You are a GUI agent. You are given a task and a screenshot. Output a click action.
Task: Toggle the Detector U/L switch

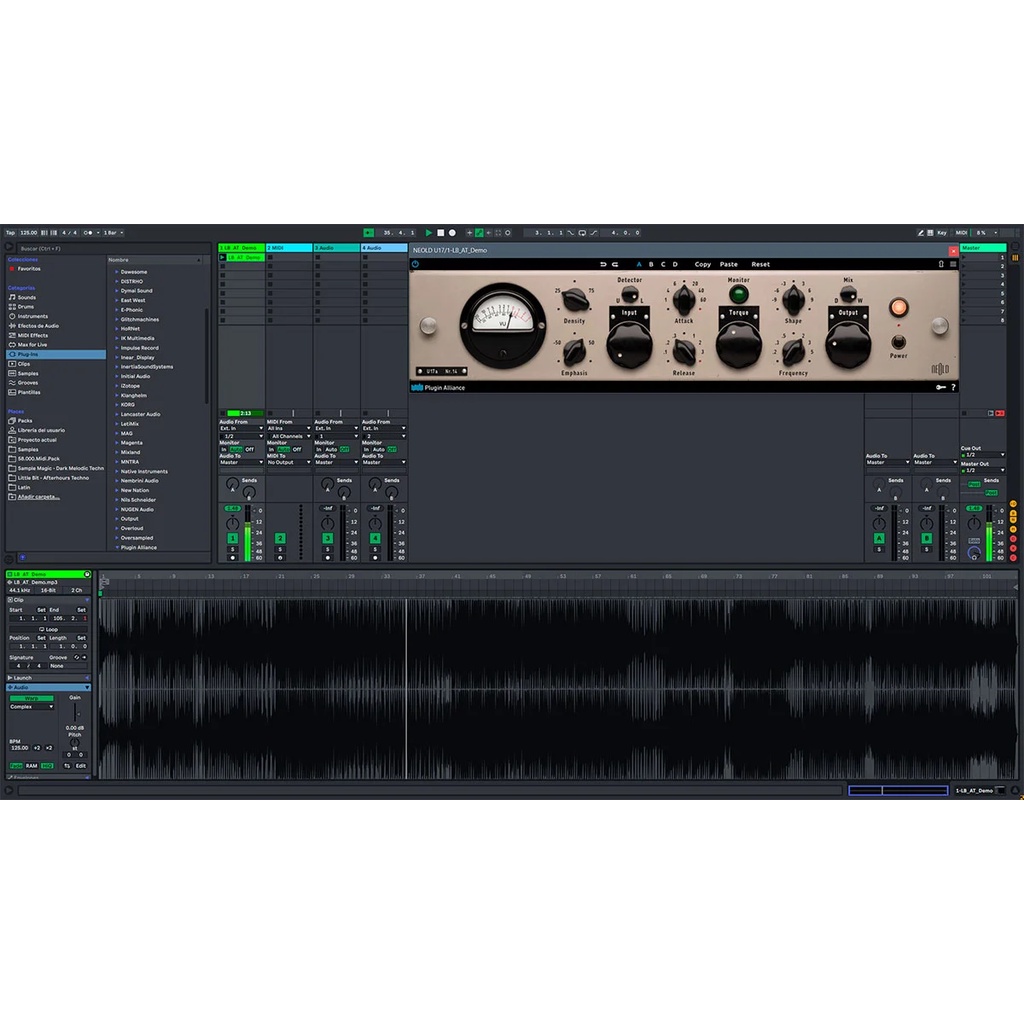pos(630,295)
